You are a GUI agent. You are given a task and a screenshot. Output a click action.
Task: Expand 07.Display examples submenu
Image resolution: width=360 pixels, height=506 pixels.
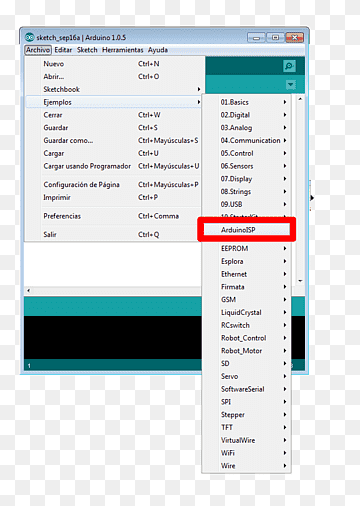click(247, 179)
